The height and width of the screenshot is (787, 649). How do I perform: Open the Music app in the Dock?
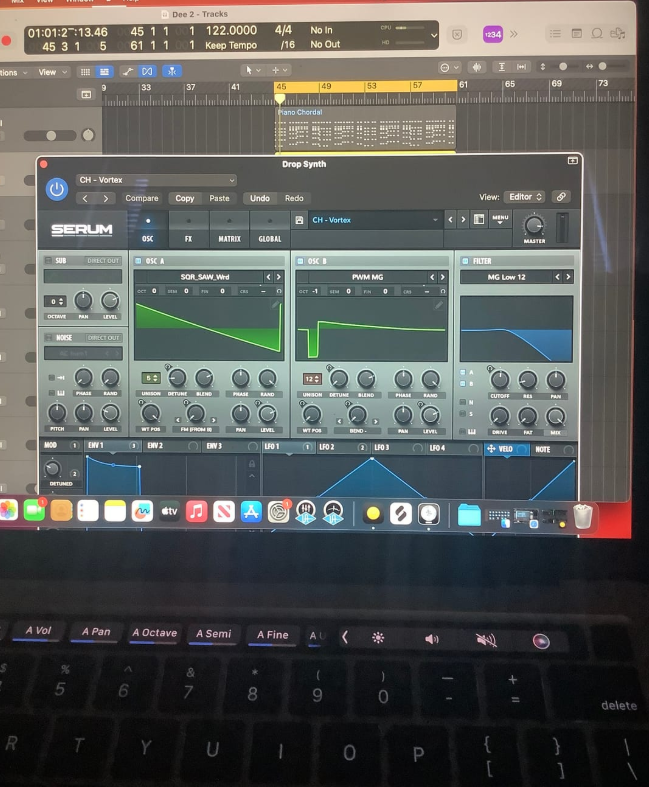point(196,511)
